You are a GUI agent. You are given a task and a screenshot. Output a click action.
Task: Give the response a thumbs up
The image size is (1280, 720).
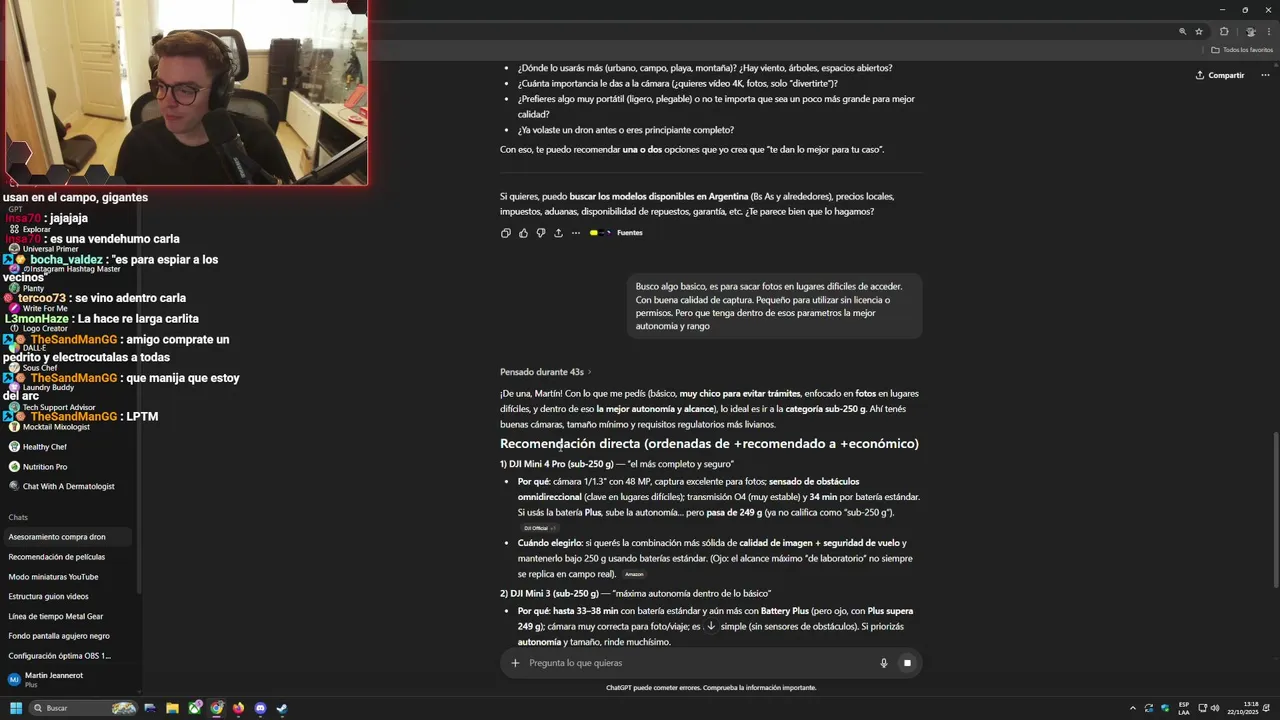tap(523, 233)
